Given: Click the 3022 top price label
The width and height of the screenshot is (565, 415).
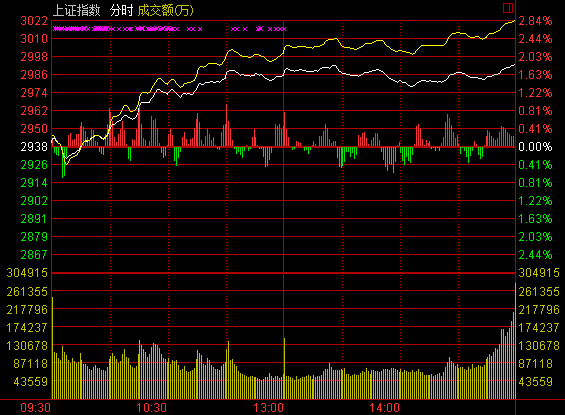Looking at the screenshot, I should pos(34,21).
